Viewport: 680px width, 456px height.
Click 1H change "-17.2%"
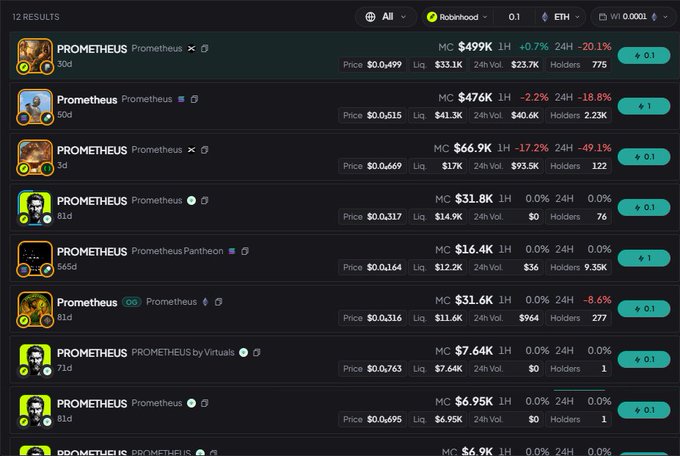click(532, 148)
